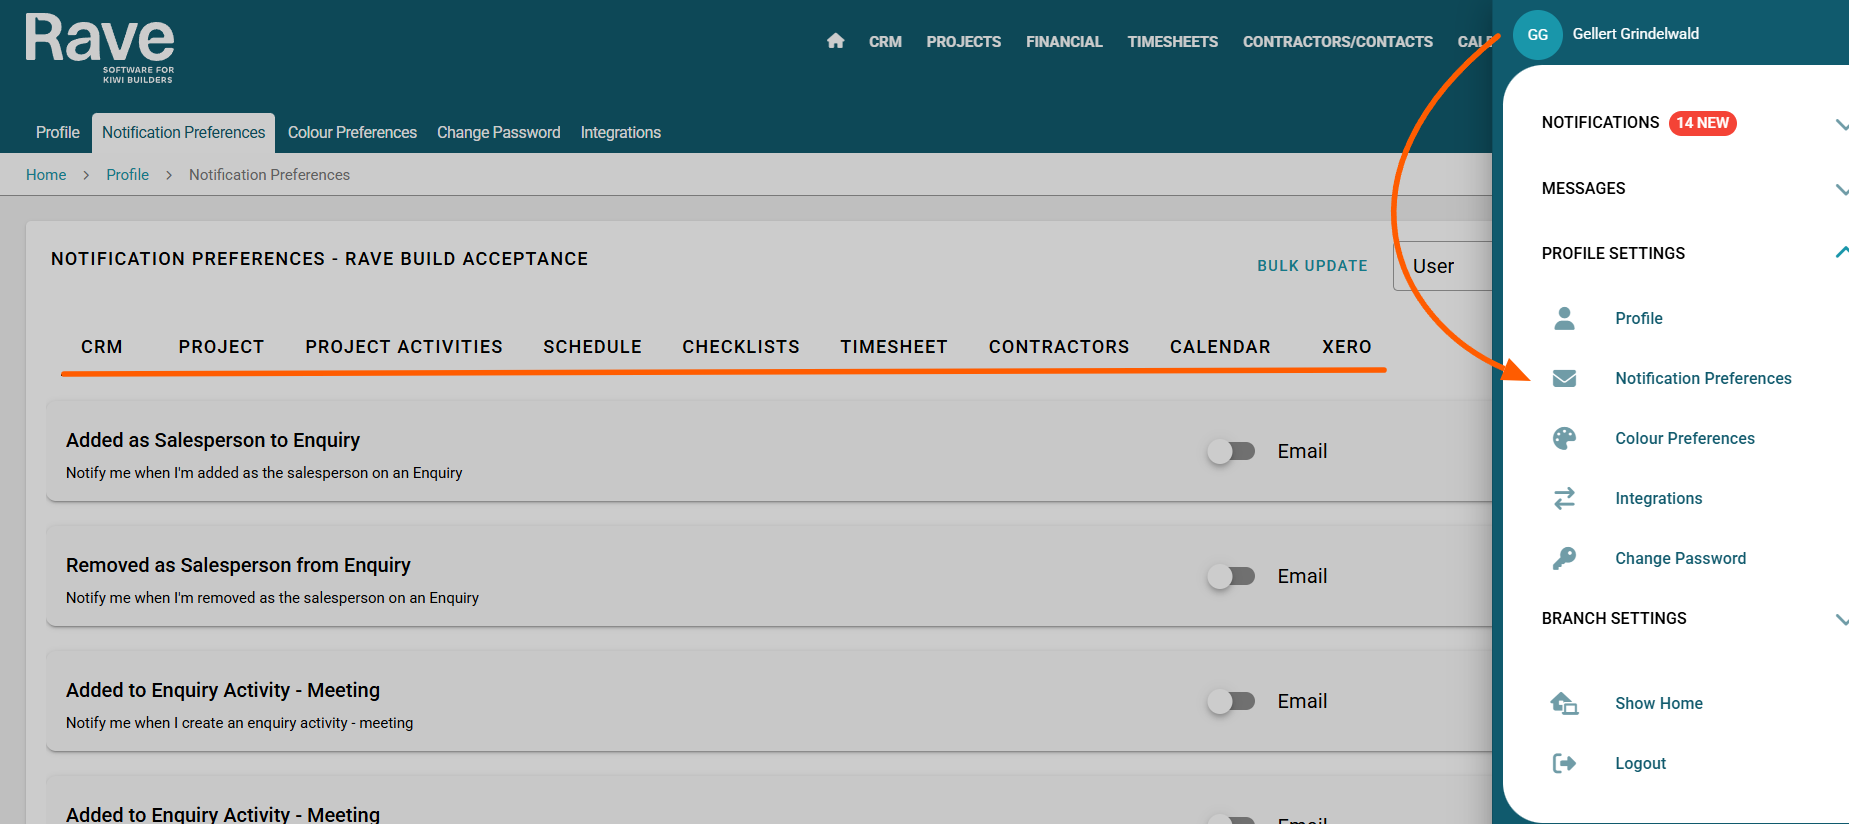The width and height of the screenshot is (1849, 824).
Task: Open the GG user avatar
Action: point(1538,35)
